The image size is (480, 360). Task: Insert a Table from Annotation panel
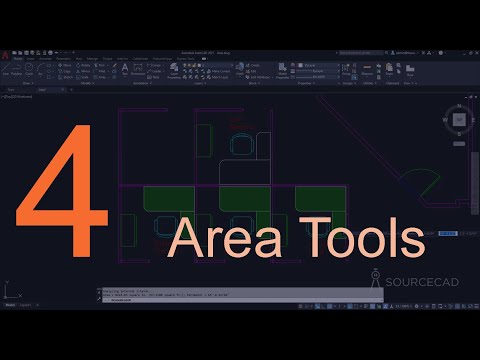(x=154, y=77)
